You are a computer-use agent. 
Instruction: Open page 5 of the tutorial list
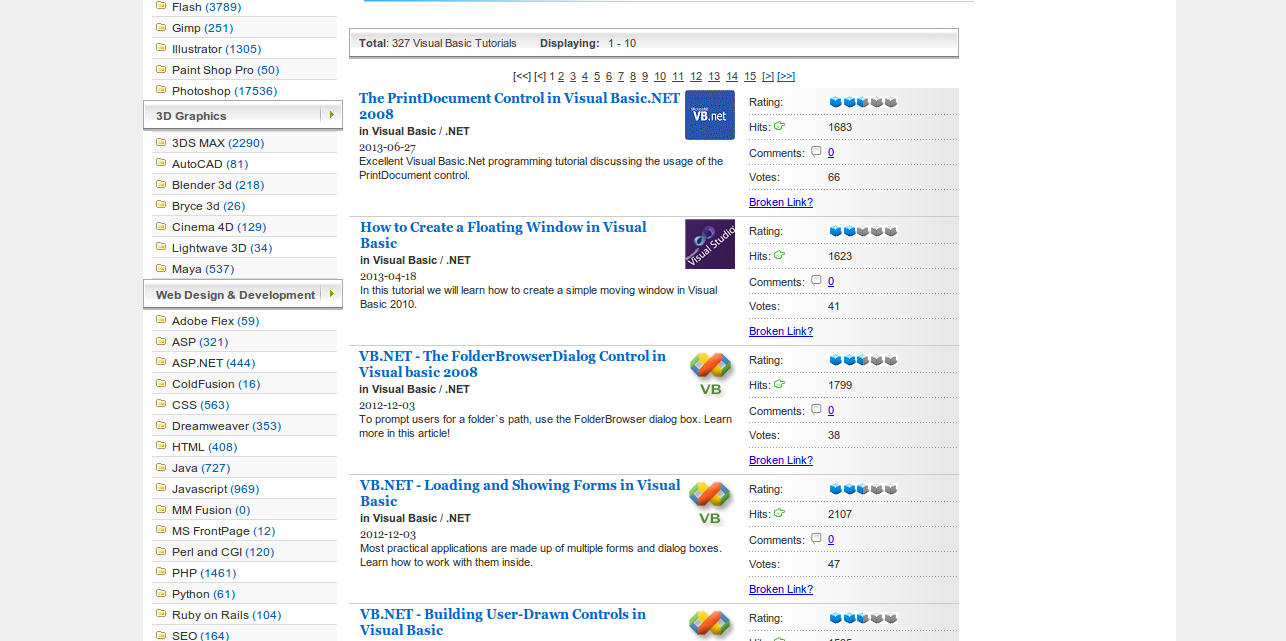pos(597,76)
